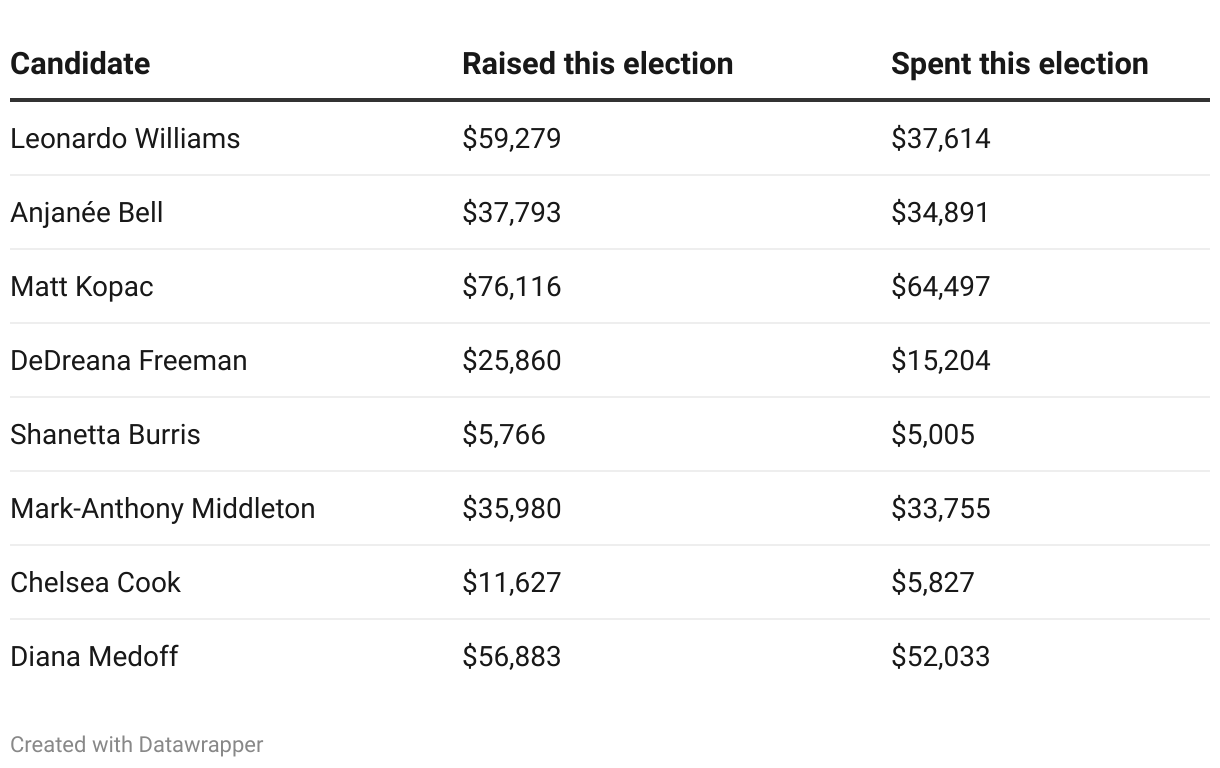This screenshot has height=768, width=1220.
Task: Click the $5,005 spent amount
Action: pyautogui.click(x=932, y=434)
